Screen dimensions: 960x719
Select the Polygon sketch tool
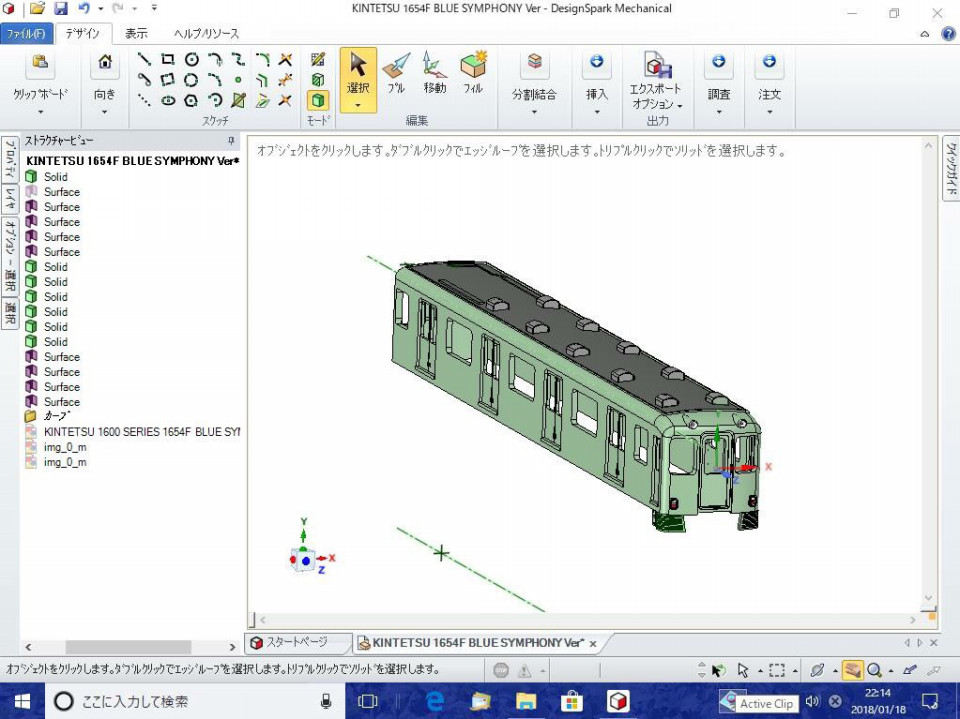(x=192, y=100)
